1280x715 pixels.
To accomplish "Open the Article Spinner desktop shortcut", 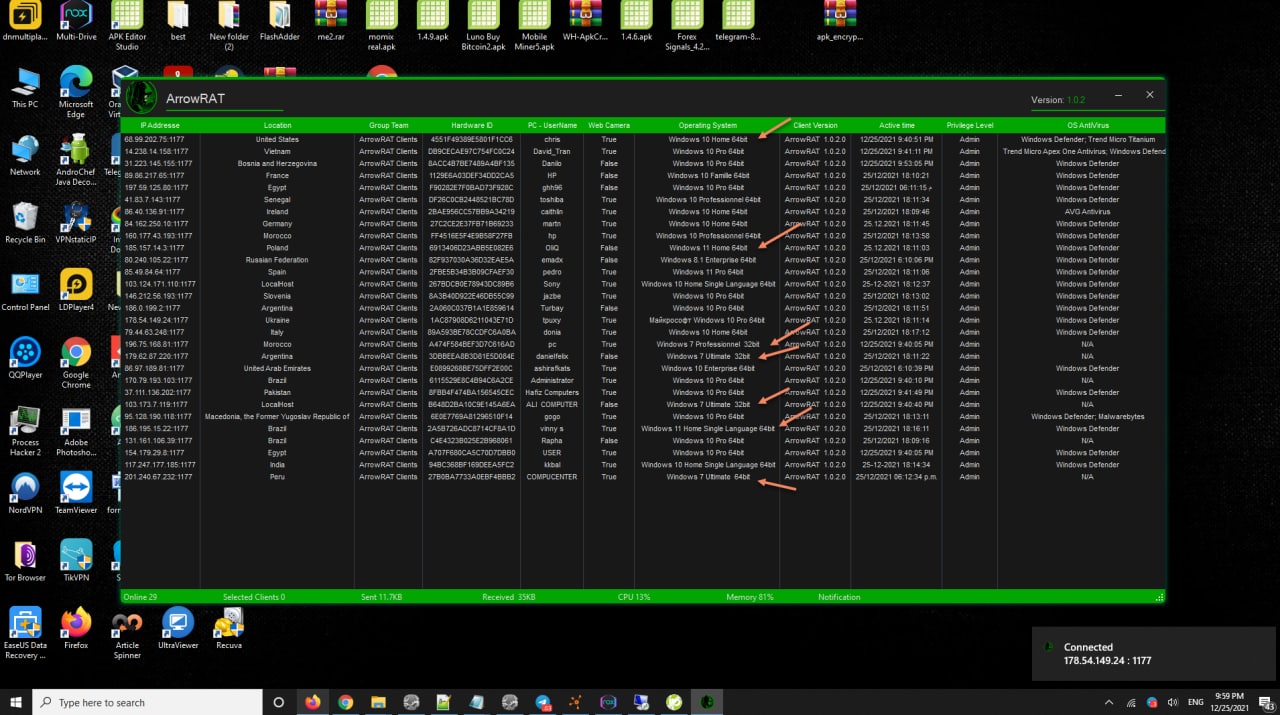I will click(127, 634).
